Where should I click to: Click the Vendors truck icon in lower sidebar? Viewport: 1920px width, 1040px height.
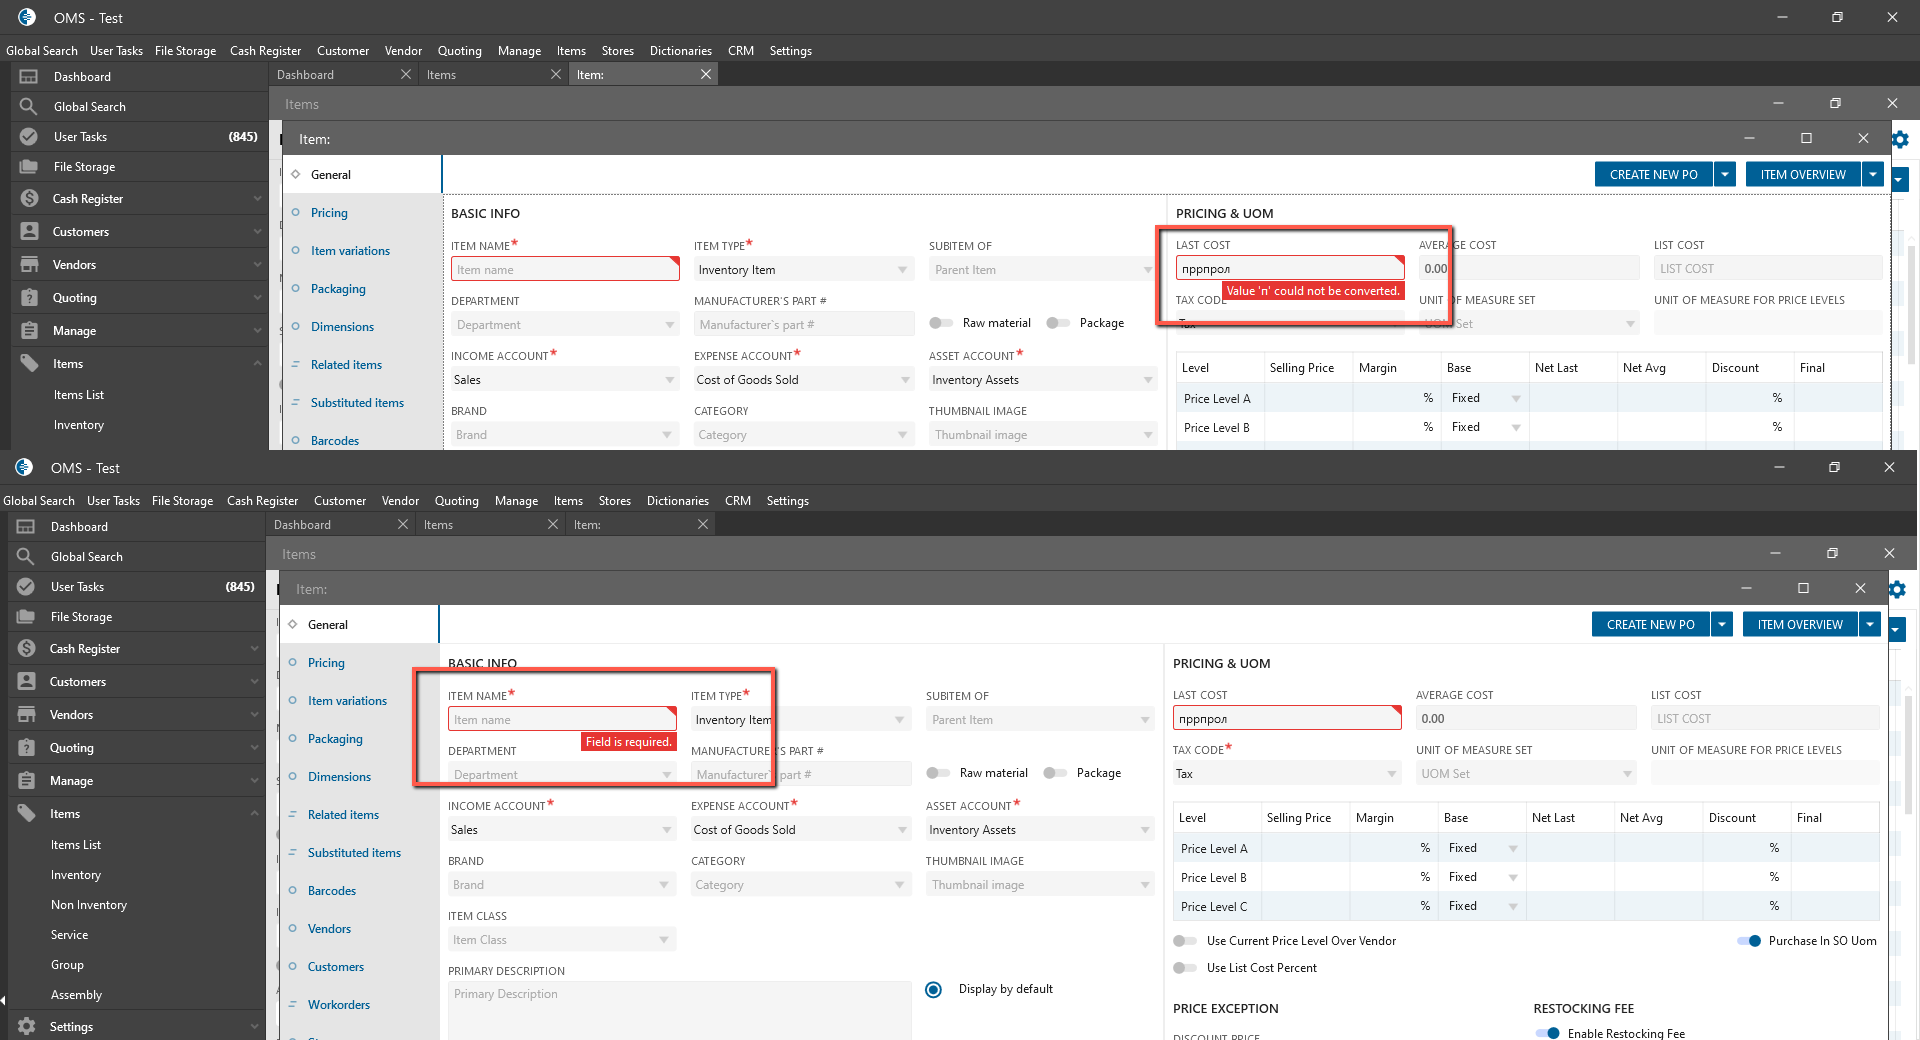[26, 715]
